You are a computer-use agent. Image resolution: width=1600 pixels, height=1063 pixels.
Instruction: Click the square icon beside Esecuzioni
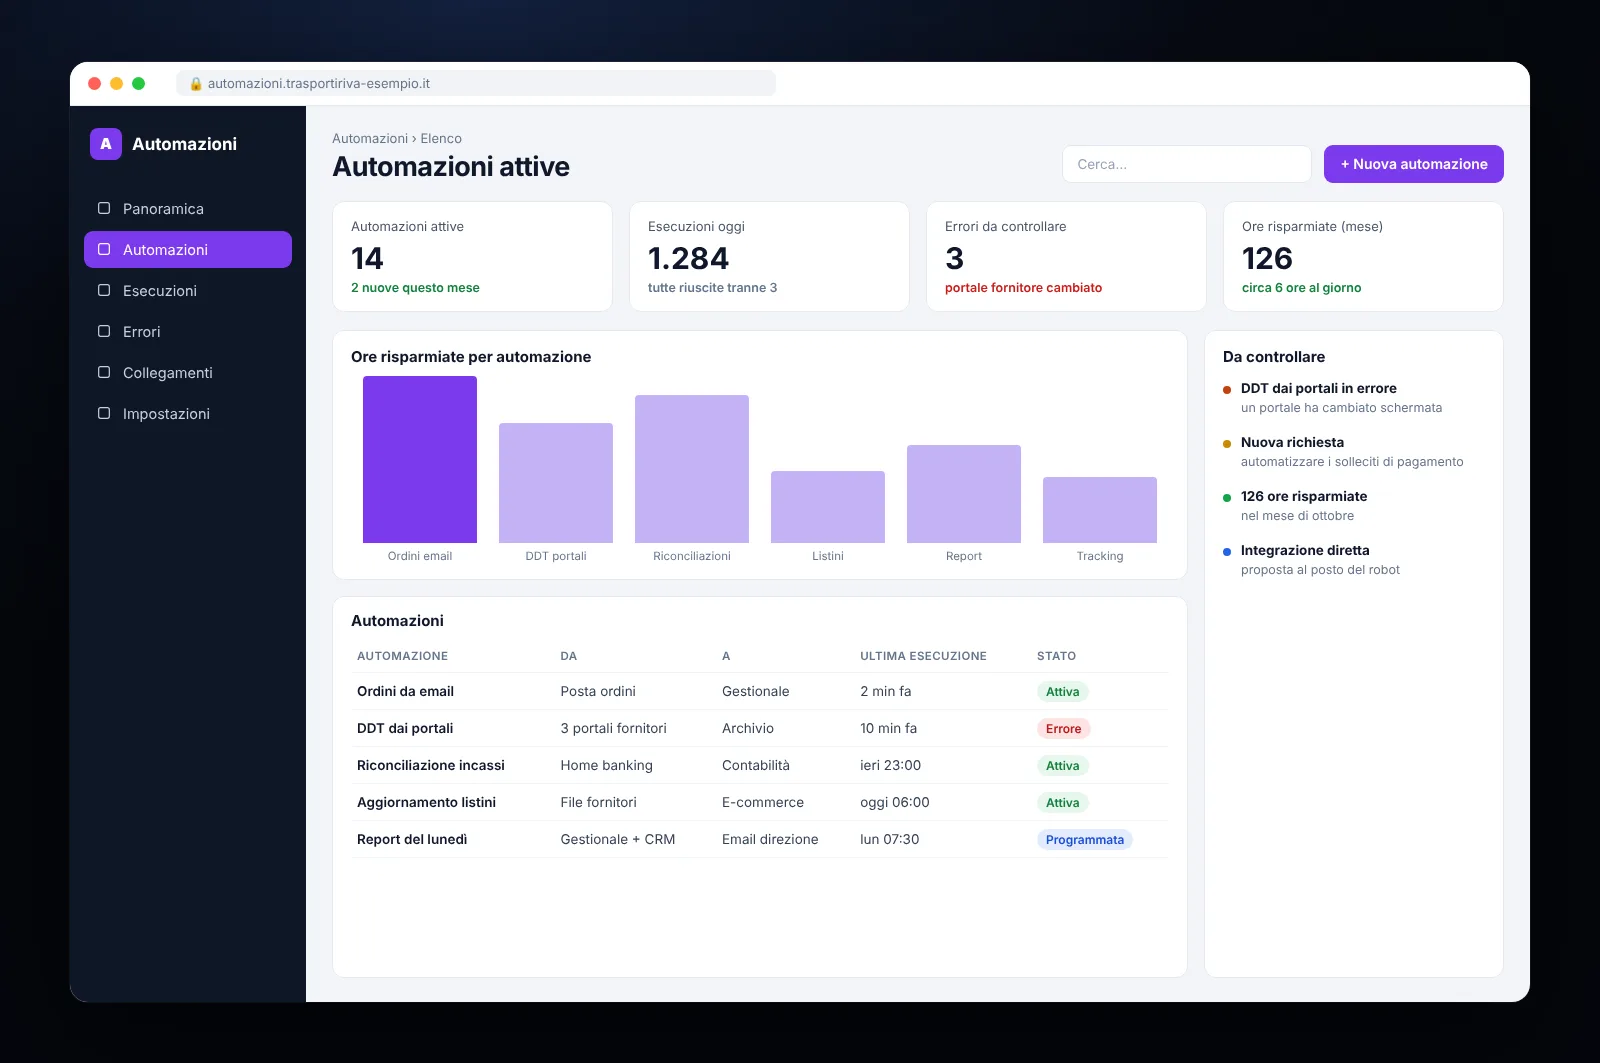point(104,290)
